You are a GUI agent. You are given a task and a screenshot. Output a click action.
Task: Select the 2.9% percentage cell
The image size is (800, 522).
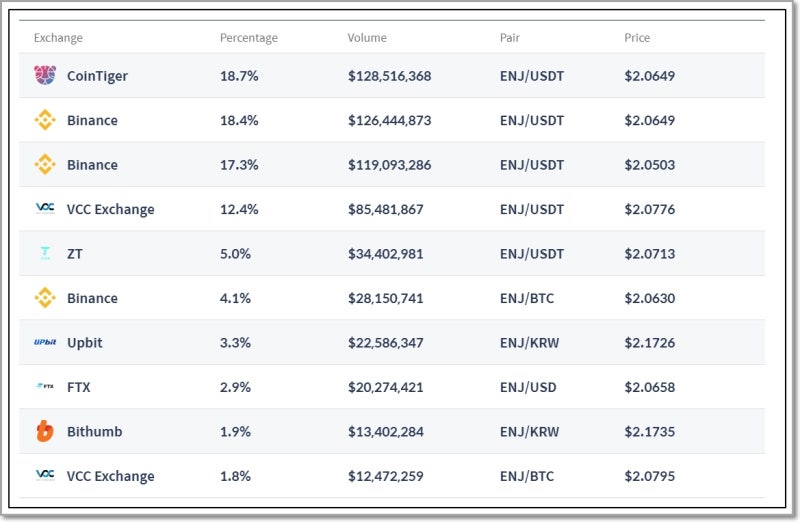pyautogui.click(x=235, y=387)
